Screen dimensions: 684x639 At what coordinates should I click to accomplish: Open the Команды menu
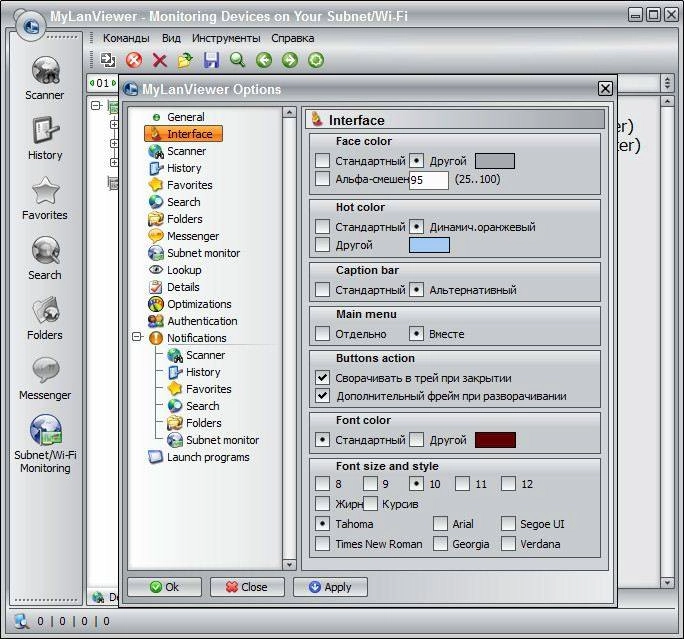[126, 38]
